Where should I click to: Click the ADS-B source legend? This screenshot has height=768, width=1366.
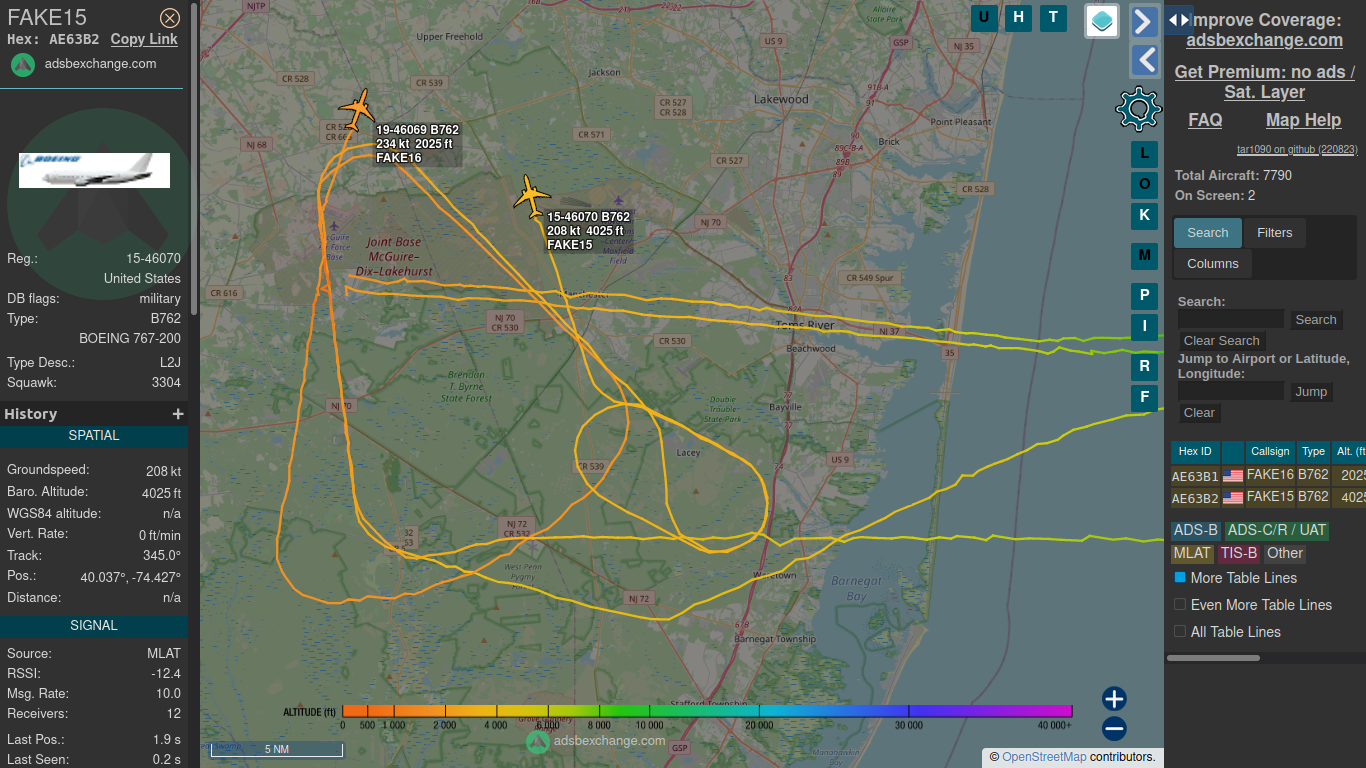click(1196, 530)
